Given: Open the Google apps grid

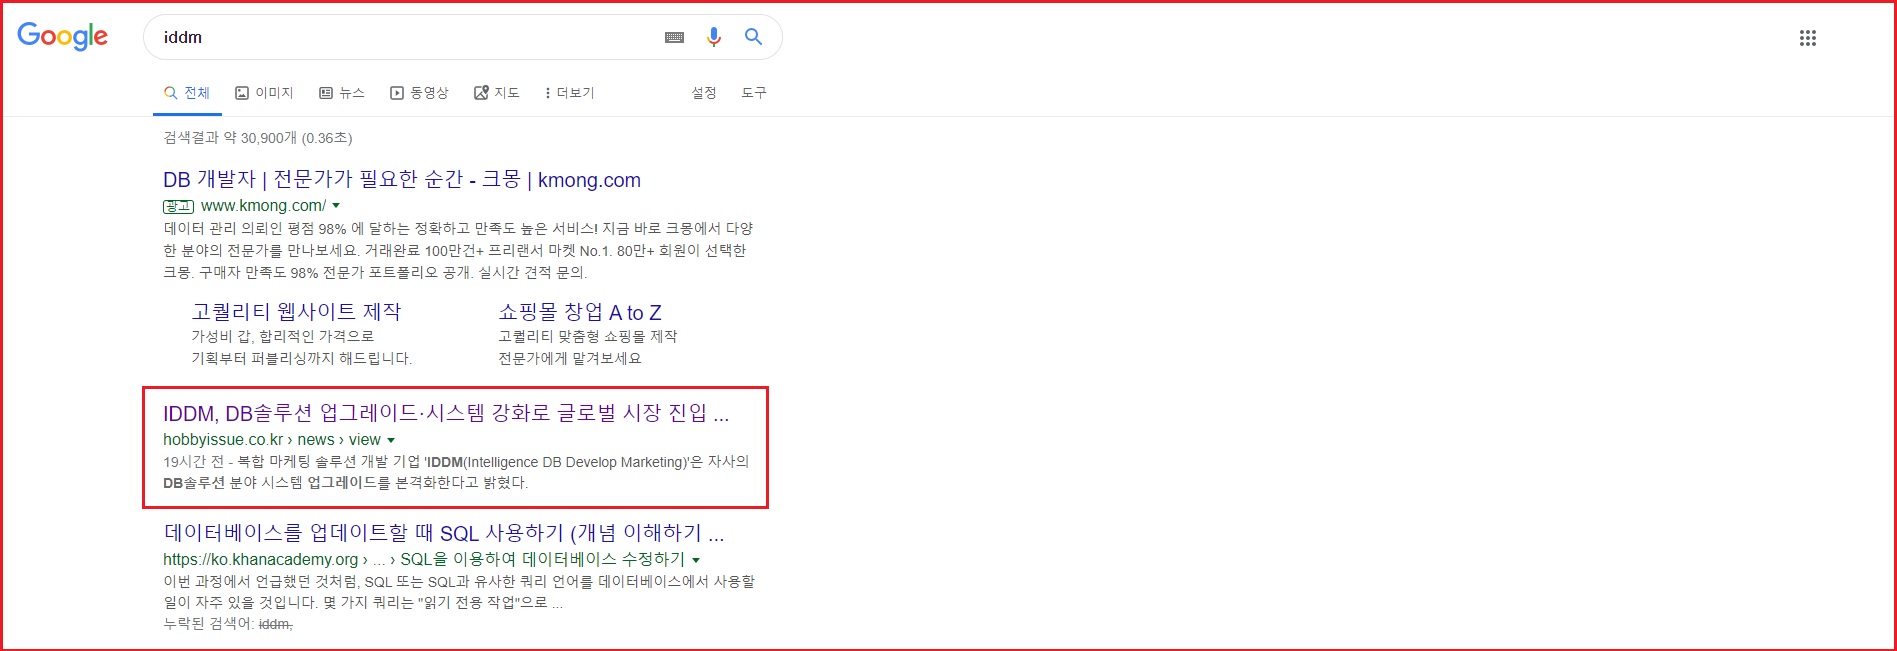Looking at the screenshot, I should (1807, 38).
